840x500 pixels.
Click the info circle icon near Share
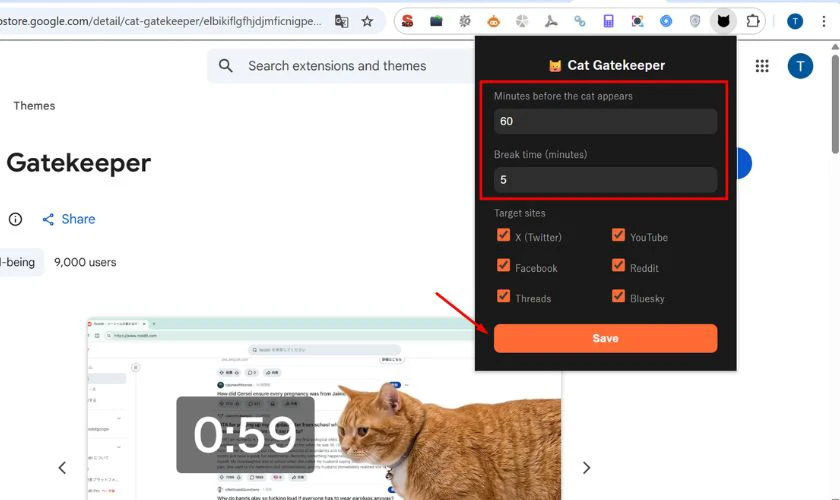16,219
